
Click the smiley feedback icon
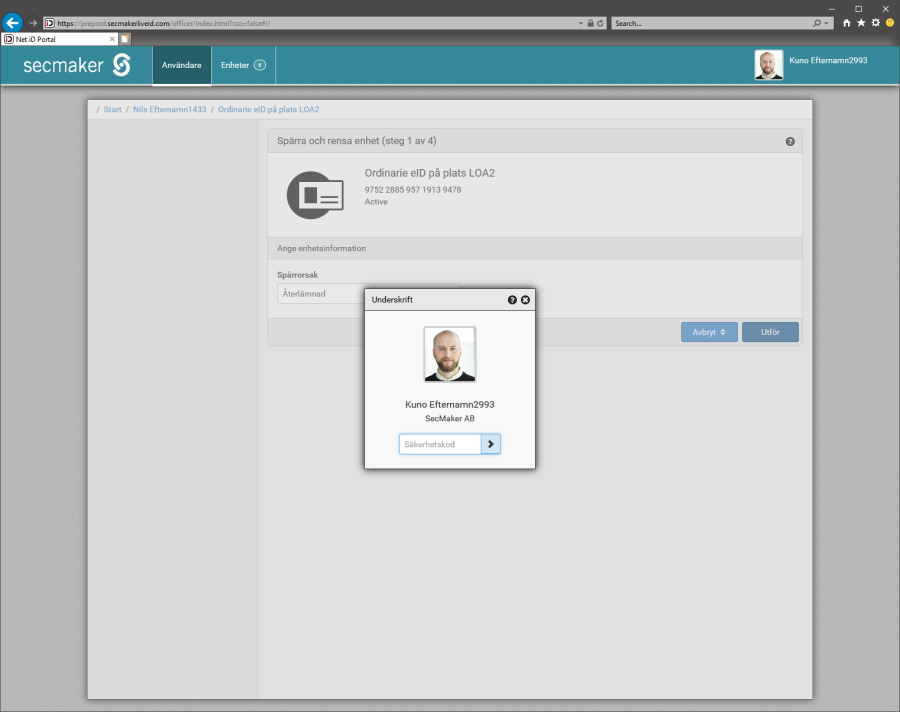pyautogui.click(x=890, y=23)
